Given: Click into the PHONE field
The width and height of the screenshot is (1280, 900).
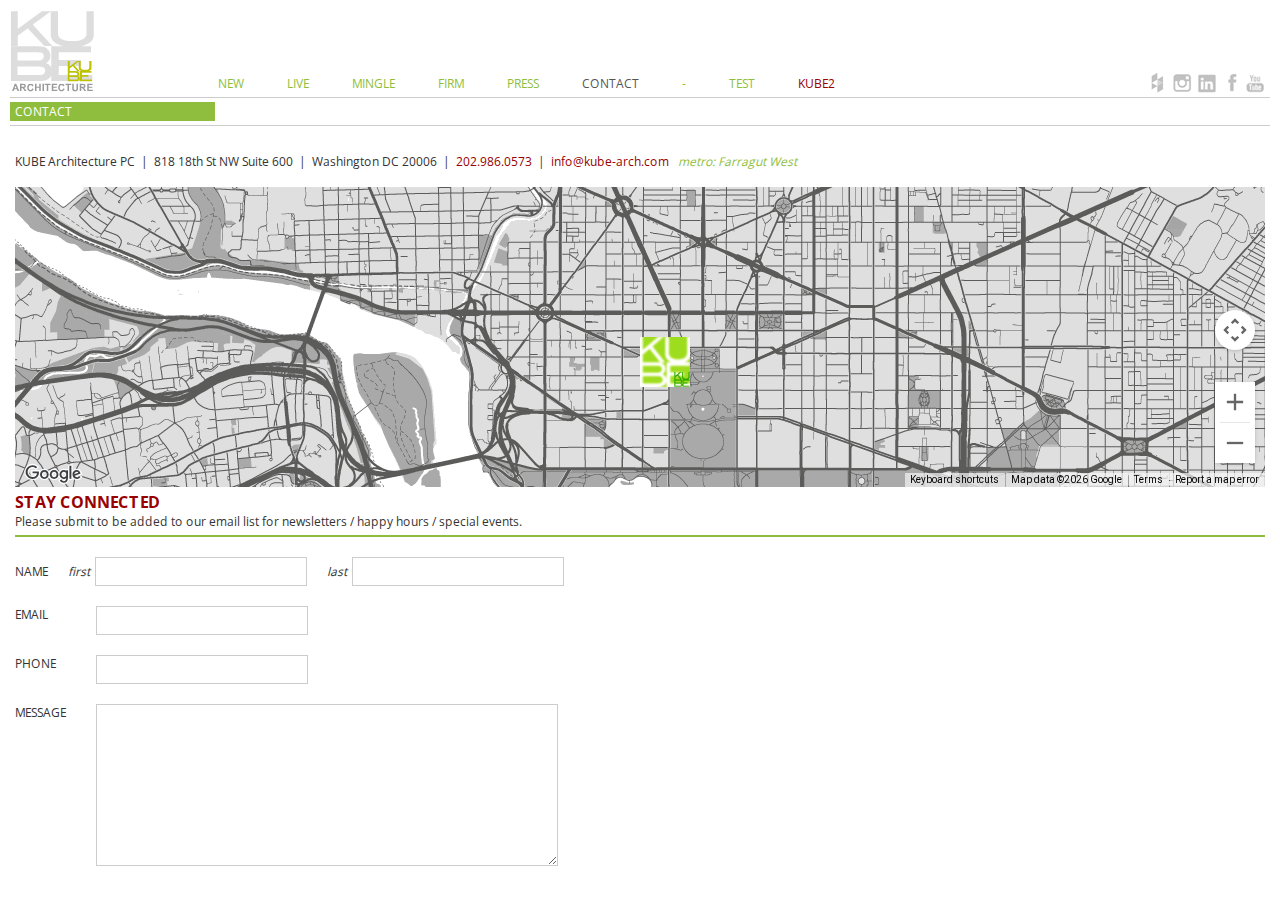Looking at the screenshot, I should pyautogui.click(x=202, y=669).
